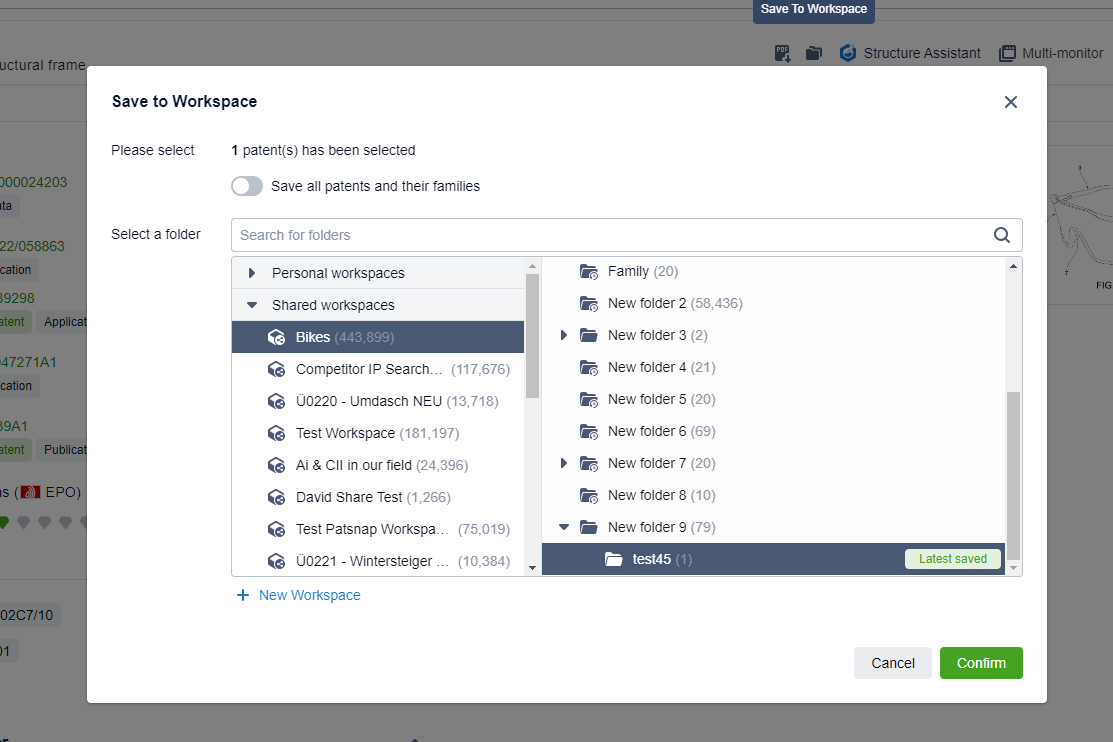Click the Save To Workspace folder icon
1113x742 pixels.
click(814, 53)
